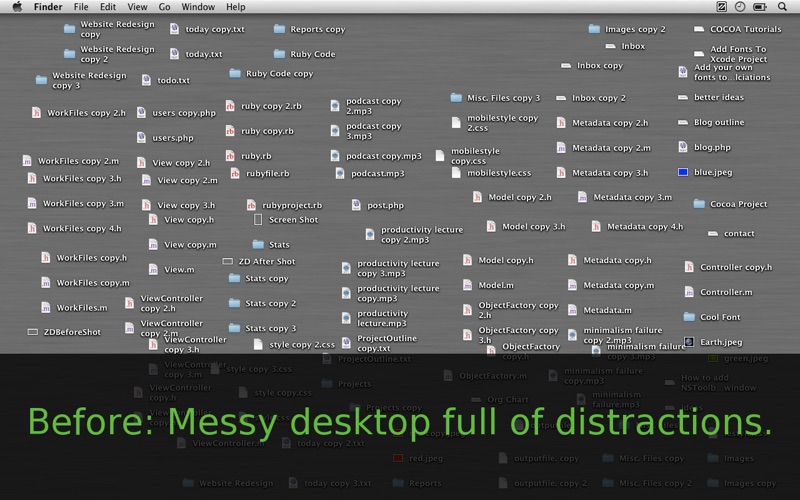The image size is (800, 500).
Task: Open Spotlight search magnifier icon
Action: [x=785, y=7]
